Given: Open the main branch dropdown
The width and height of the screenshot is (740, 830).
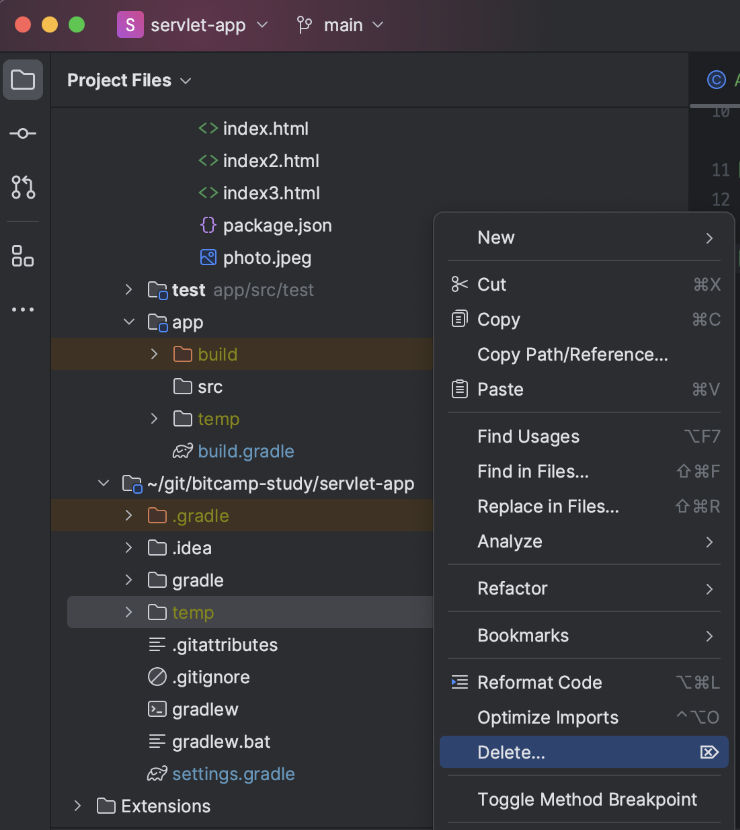Looking at the screenshot, I should [340, 25].
